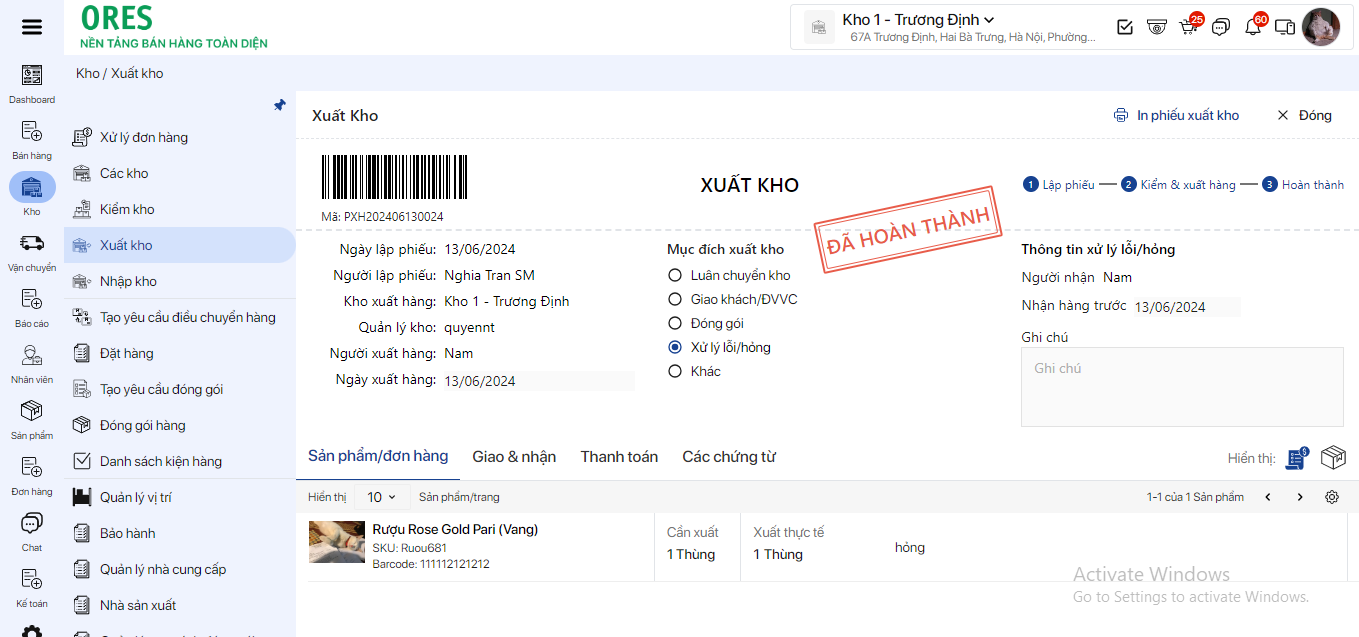Open the notifications bell icon
The width and height of the screenshot is (1359, 637).
pyautogui.click(x=1252, y=27)
